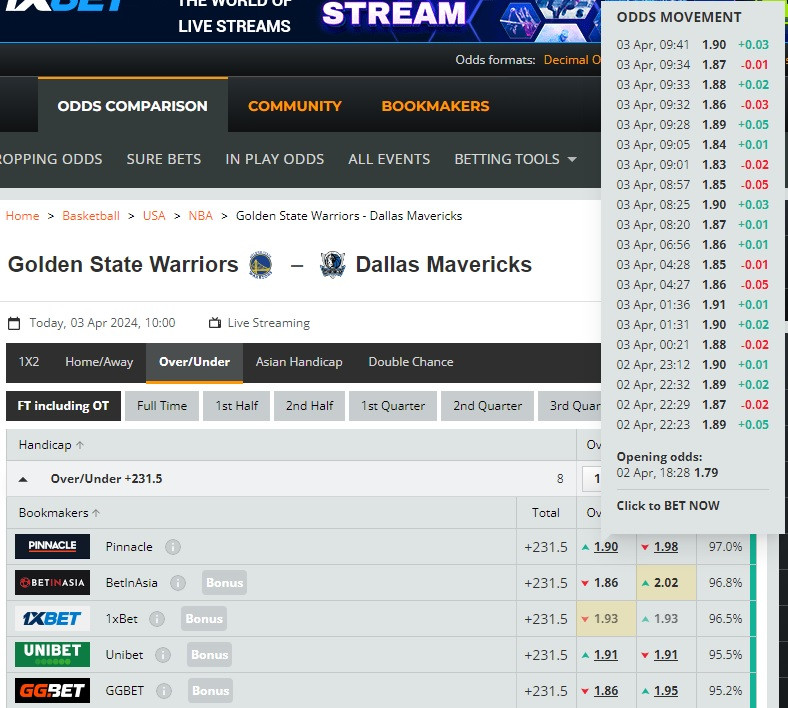Image resolution: width=788 pixels, height=708 pixels.
Task: Click USA breadcrumb link
Action: point(154,216)
